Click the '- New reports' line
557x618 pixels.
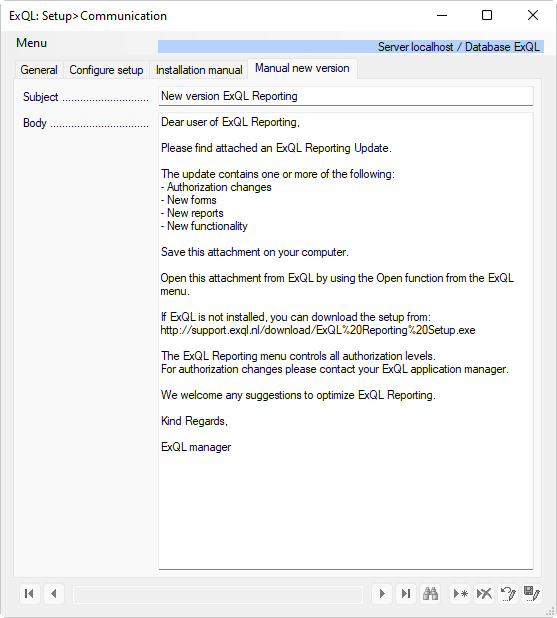coord(192,213)
